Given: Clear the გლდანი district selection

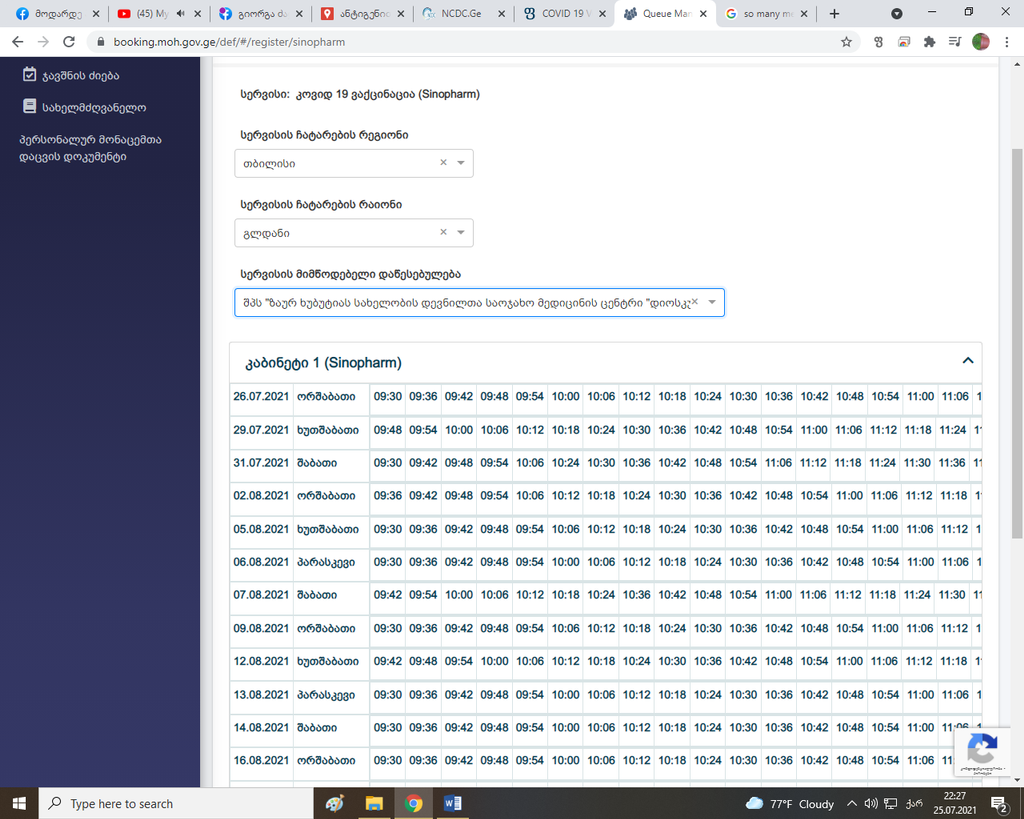Looking at the screenshot, I should coord(443,232).
